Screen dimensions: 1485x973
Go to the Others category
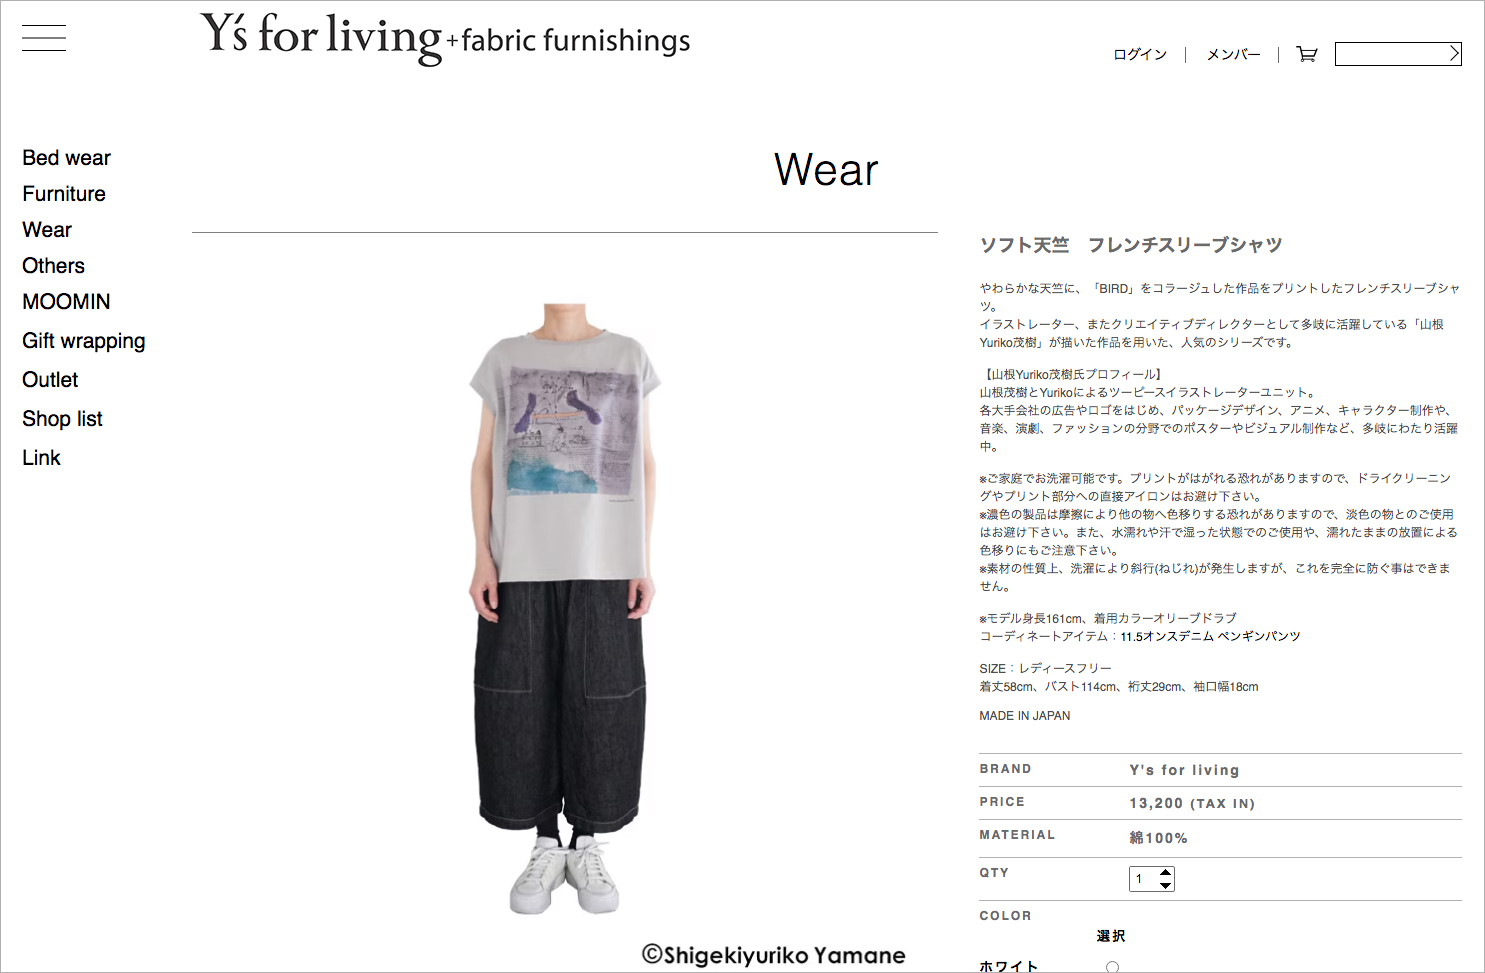[x=54, y=266]
